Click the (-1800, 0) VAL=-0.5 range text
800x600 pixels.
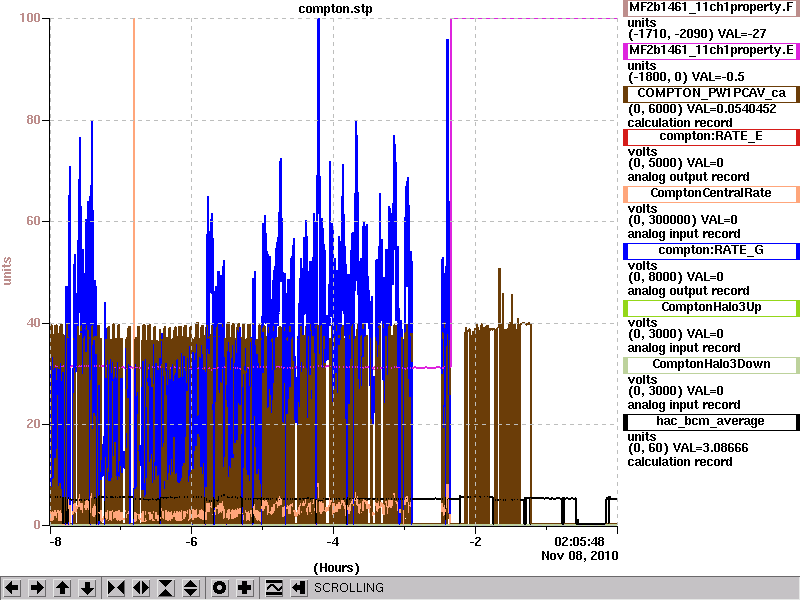[x=686, y=77]
